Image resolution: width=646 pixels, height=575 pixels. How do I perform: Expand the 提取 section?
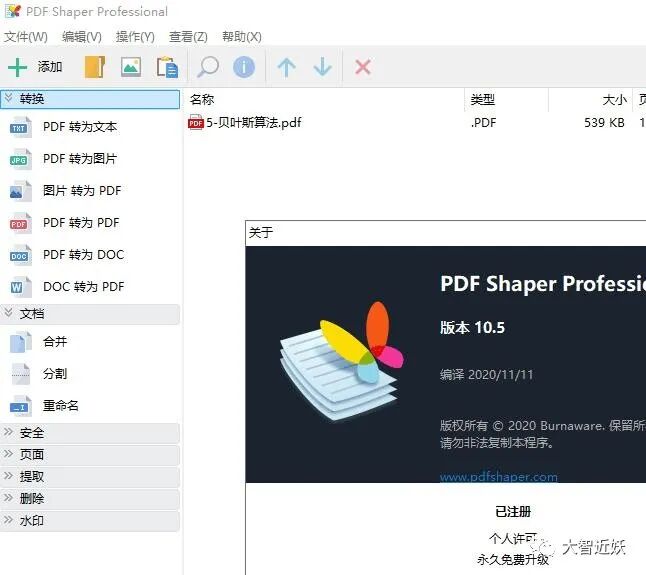90,477
